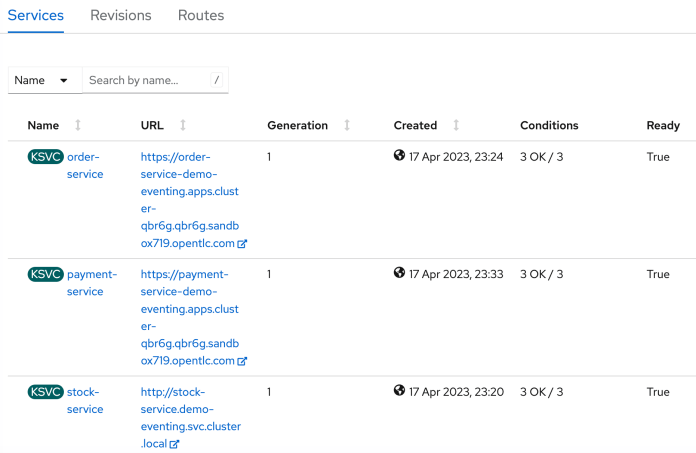
Task: Click the slash shortcut hint in search
Action: [217, 80]
